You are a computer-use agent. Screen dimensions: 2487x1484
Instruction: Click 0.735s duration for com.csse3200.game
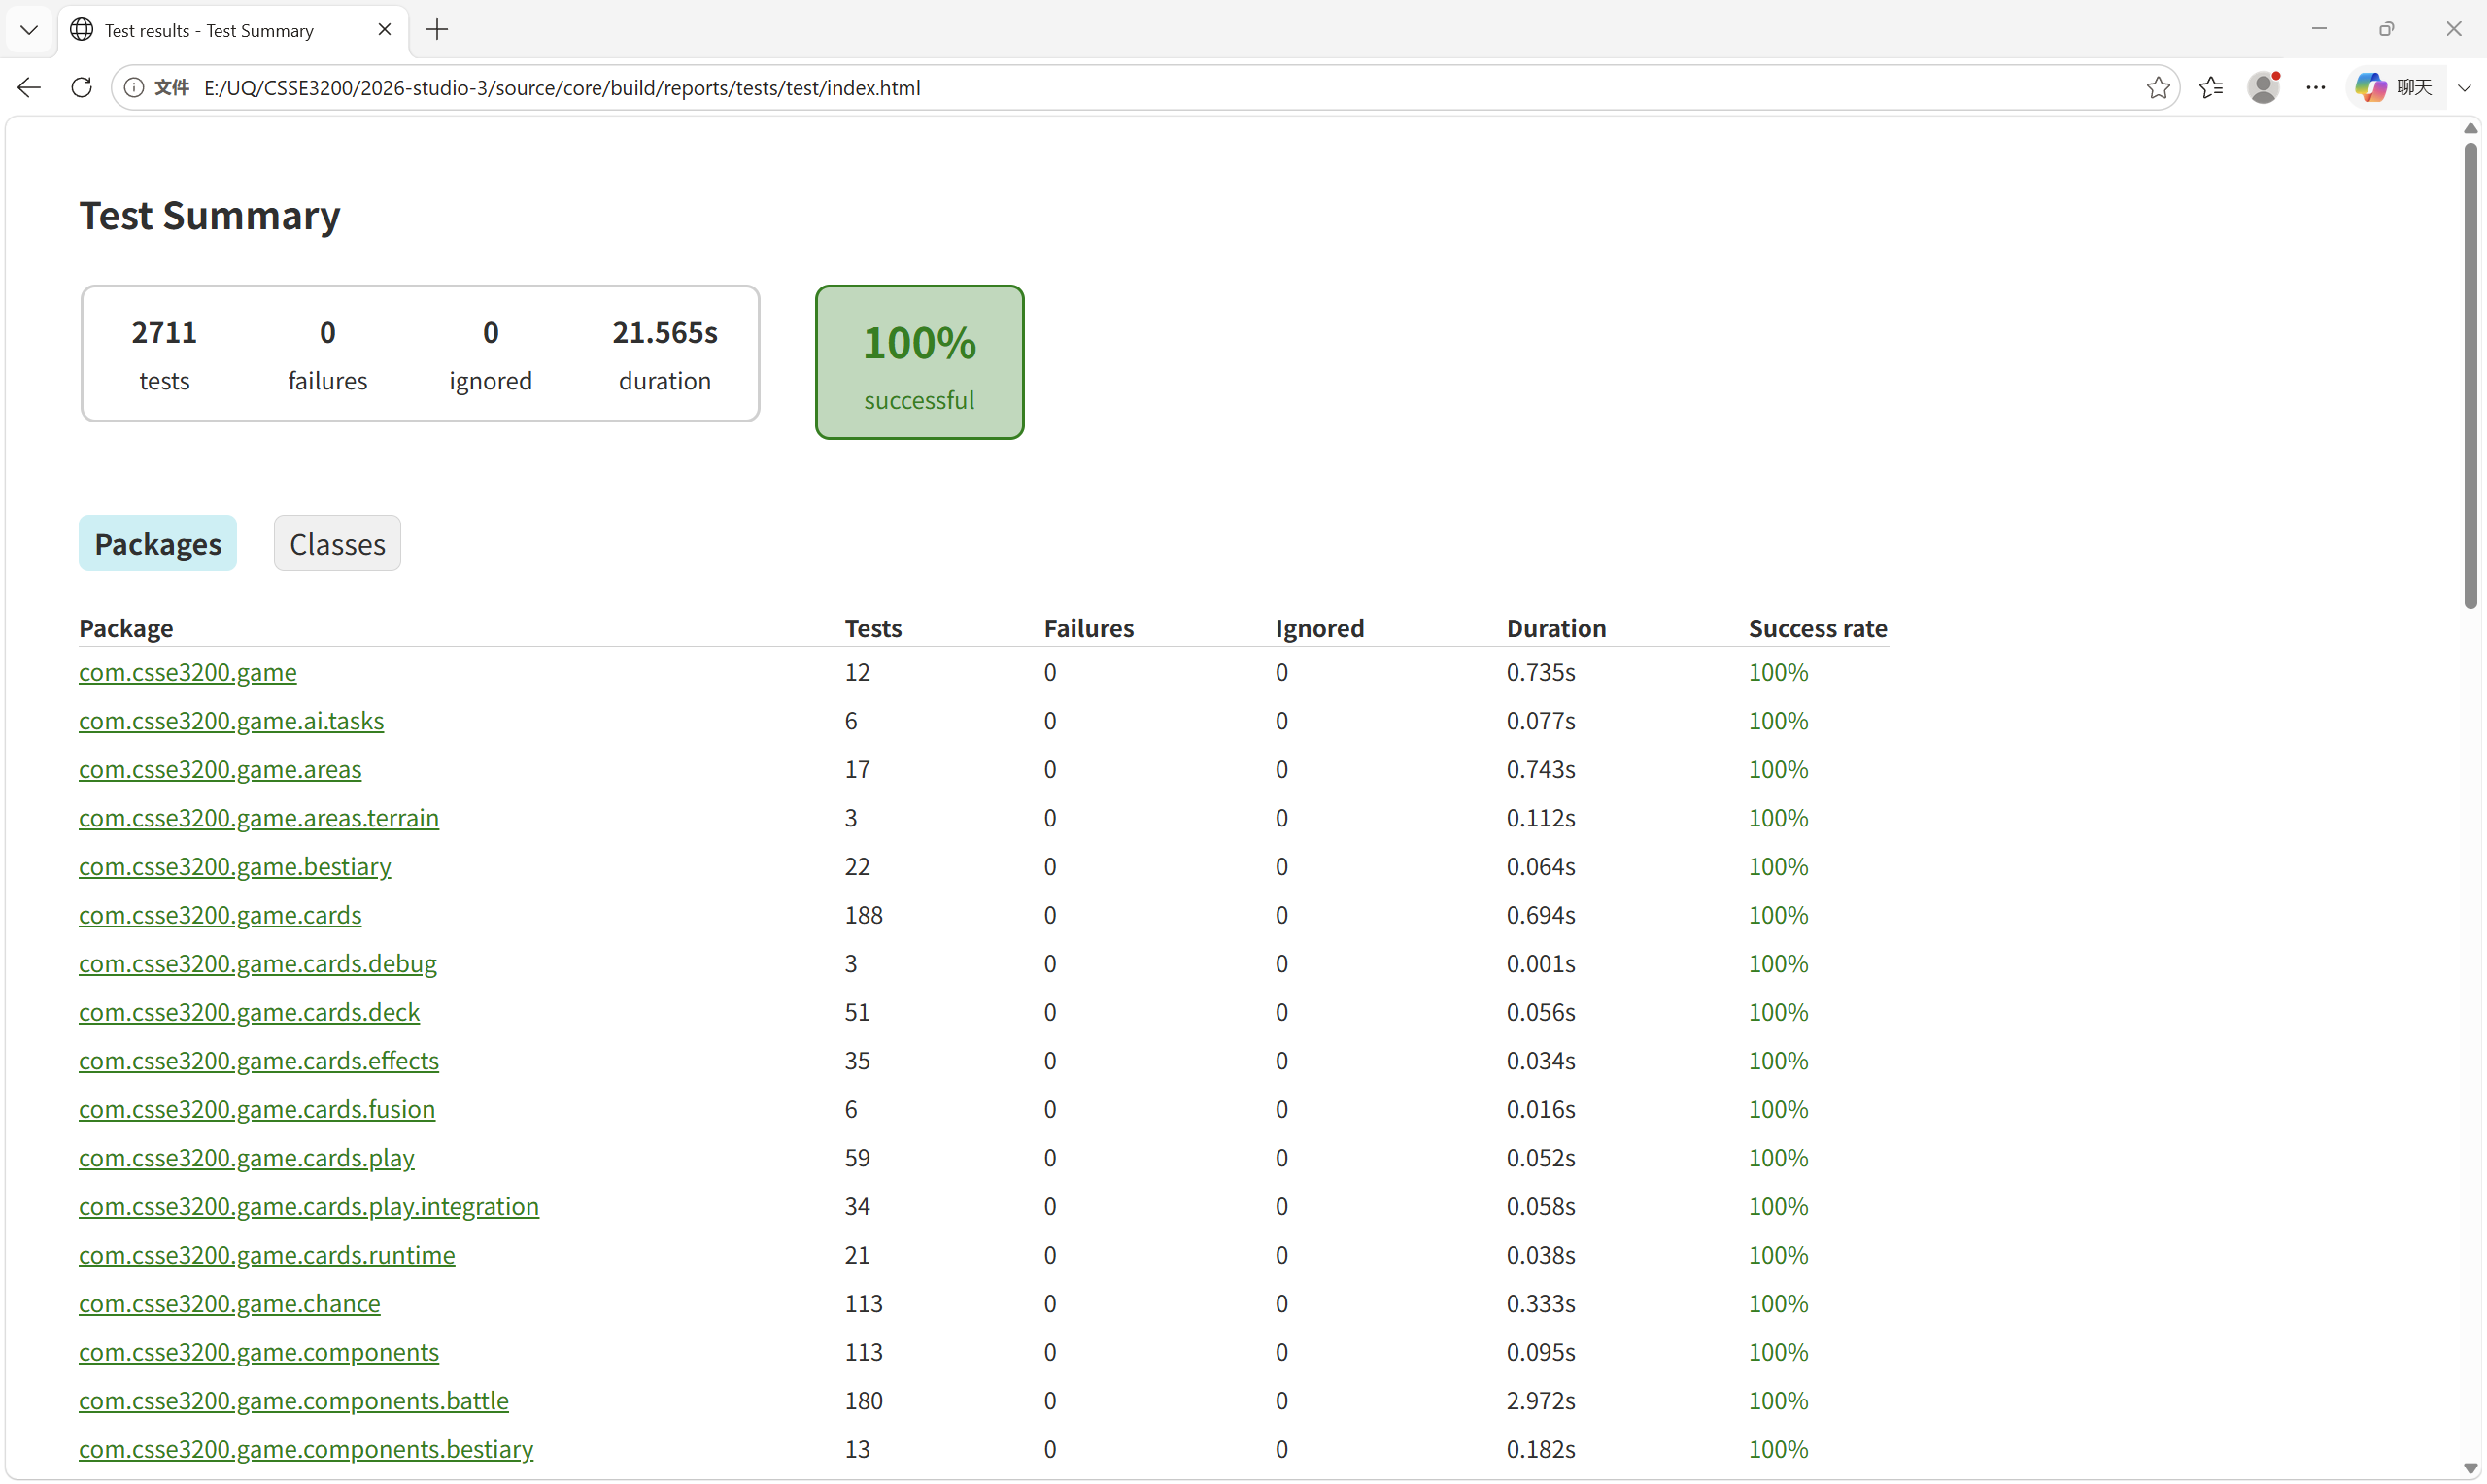click(1540, 672)
